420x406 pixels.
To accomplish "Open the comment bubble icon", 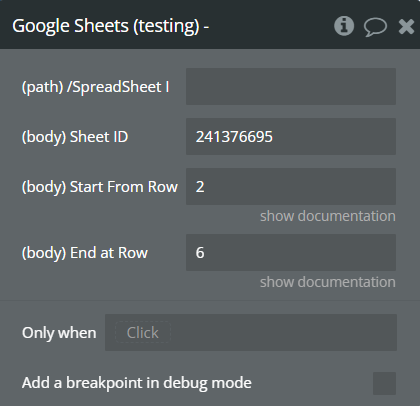I will pos(375,27).
